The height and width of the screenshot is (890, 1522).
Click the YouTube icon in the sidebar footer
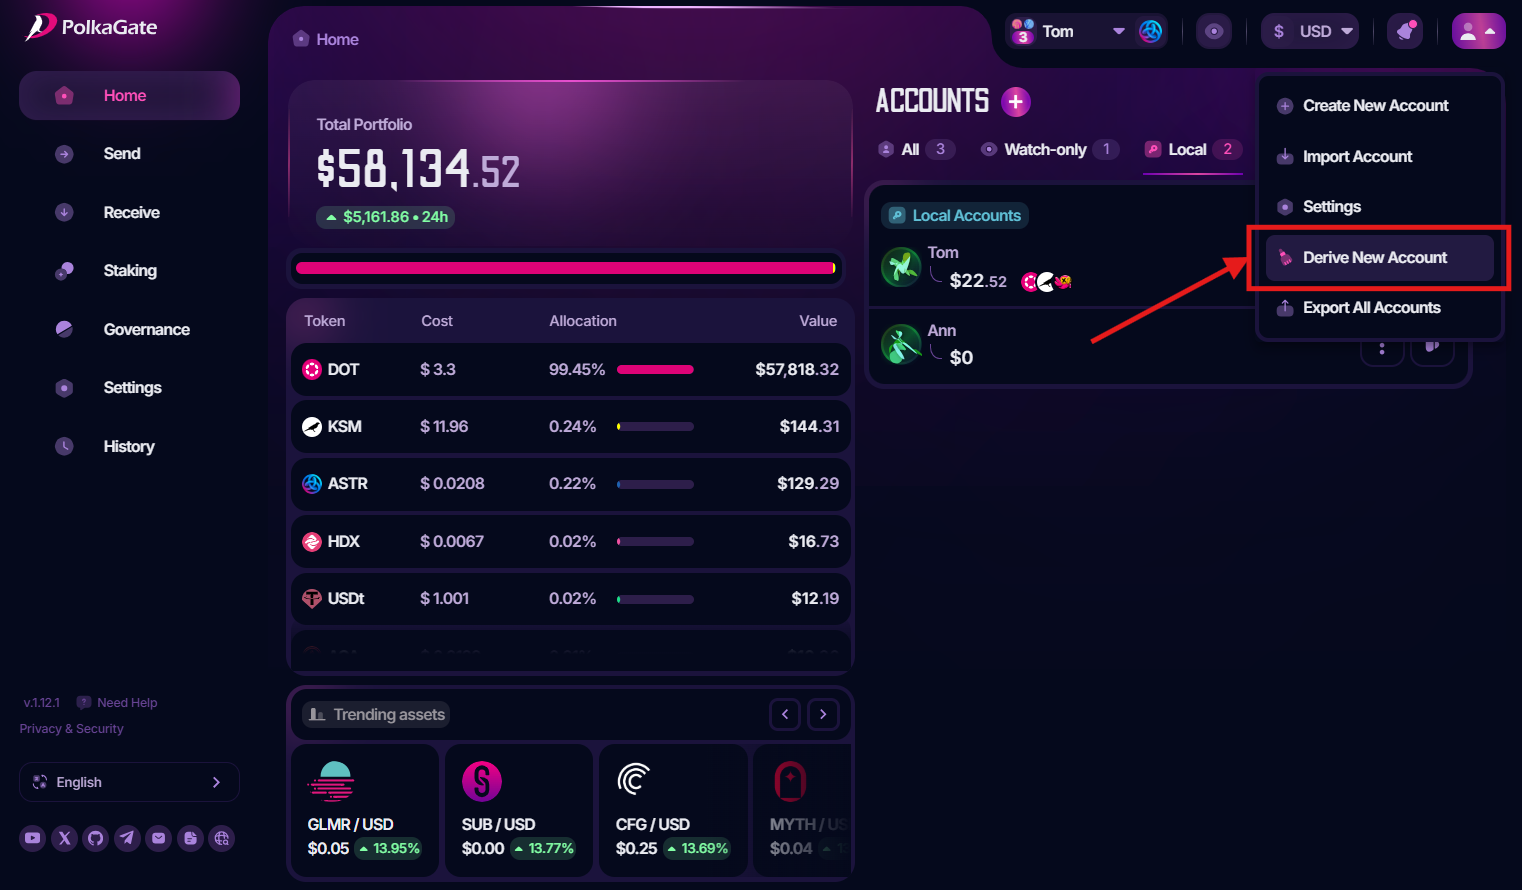point(33,838)
